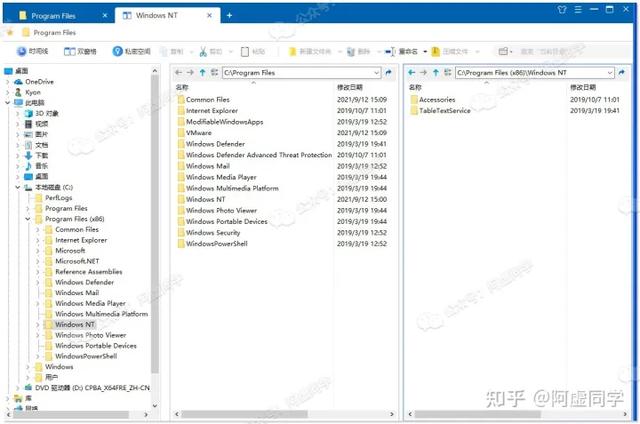640x424 pixels.
Task: Click the Delete (删除) toolbar icon
Action: 351,51
